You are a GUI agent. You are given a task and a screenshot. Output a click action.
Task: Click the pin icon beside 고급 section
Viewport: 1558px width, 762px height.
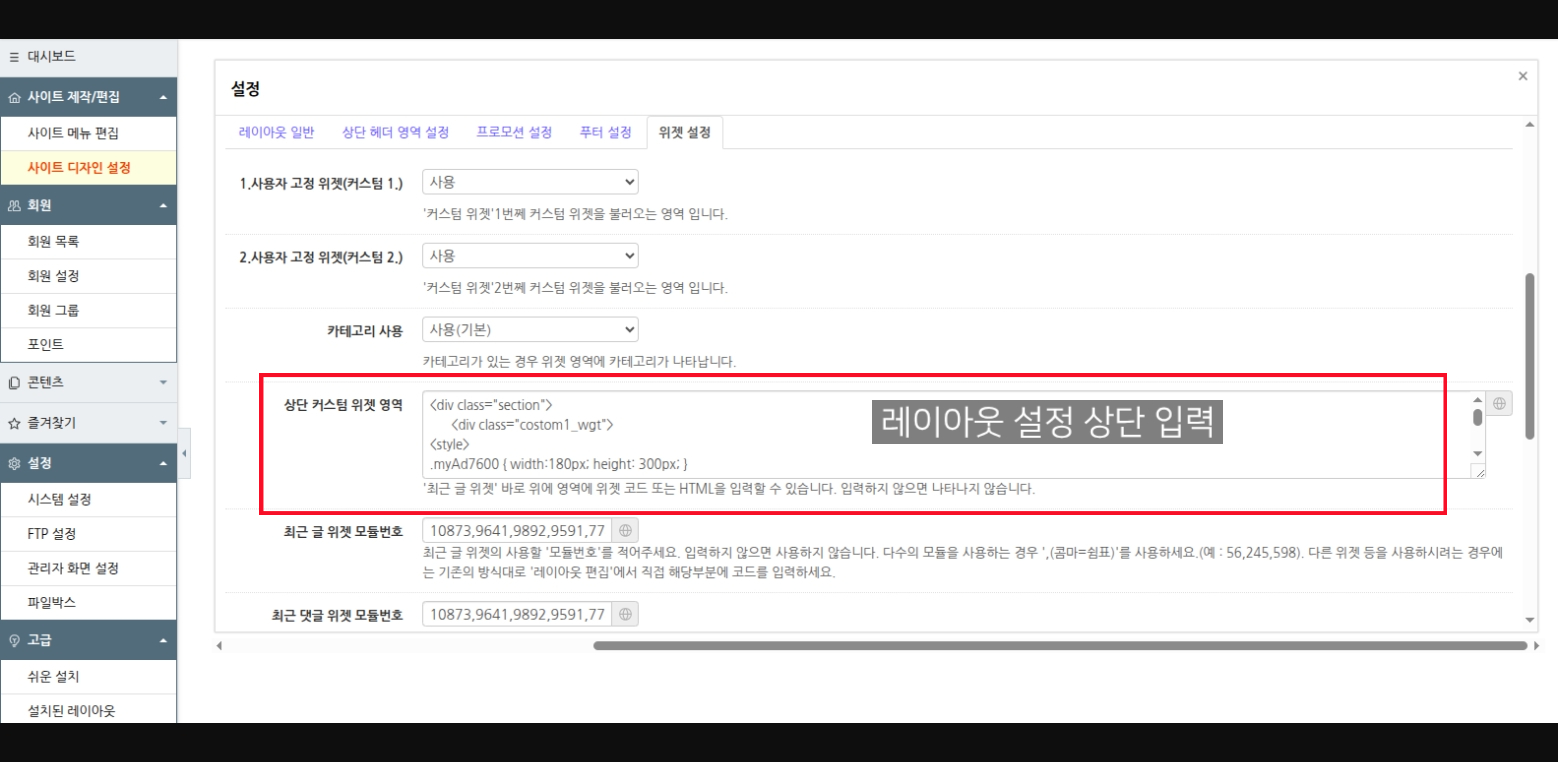(14, 640)
